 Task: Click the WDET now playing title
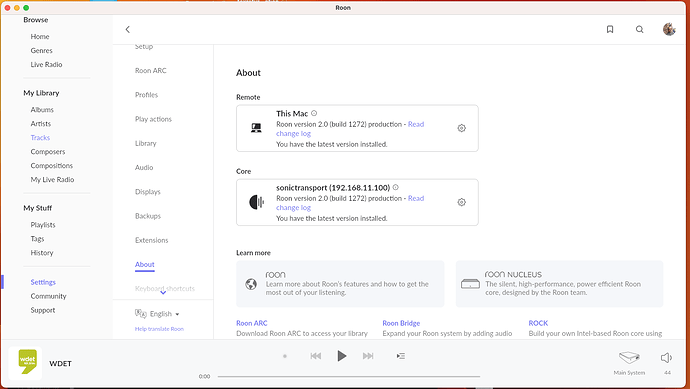tap(60, 363)
